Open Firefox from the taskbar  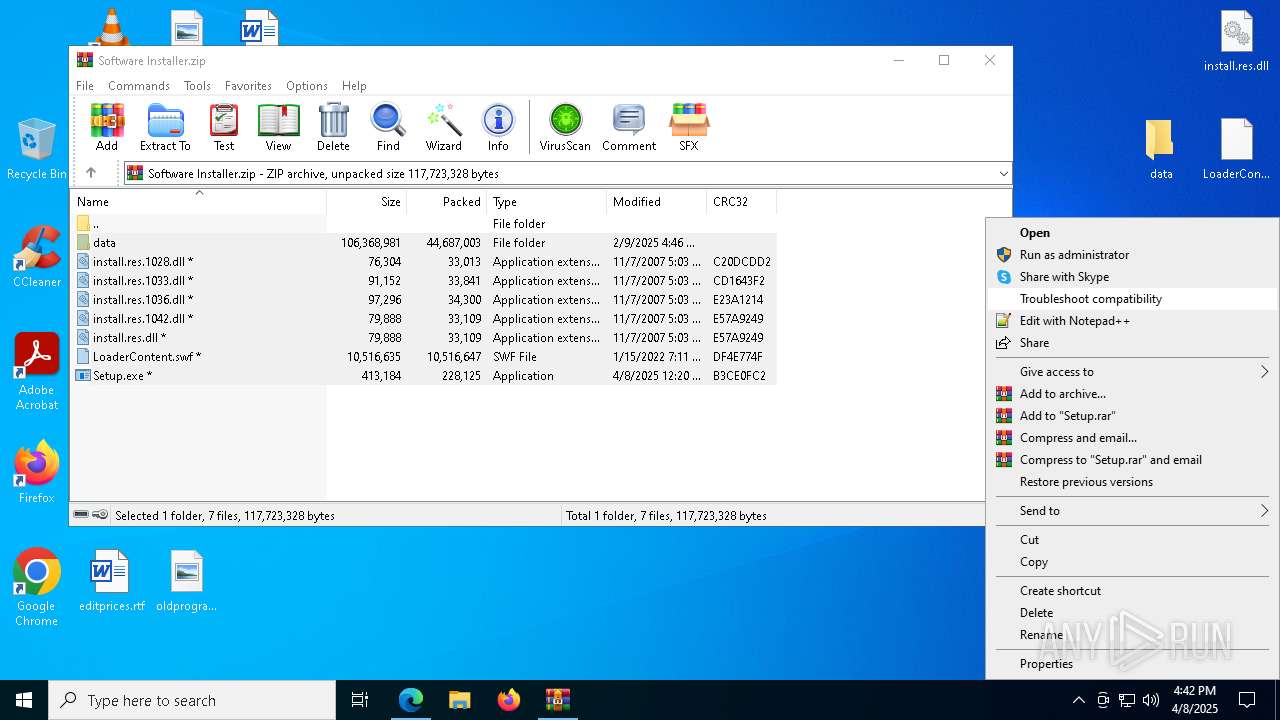(509, 700)
